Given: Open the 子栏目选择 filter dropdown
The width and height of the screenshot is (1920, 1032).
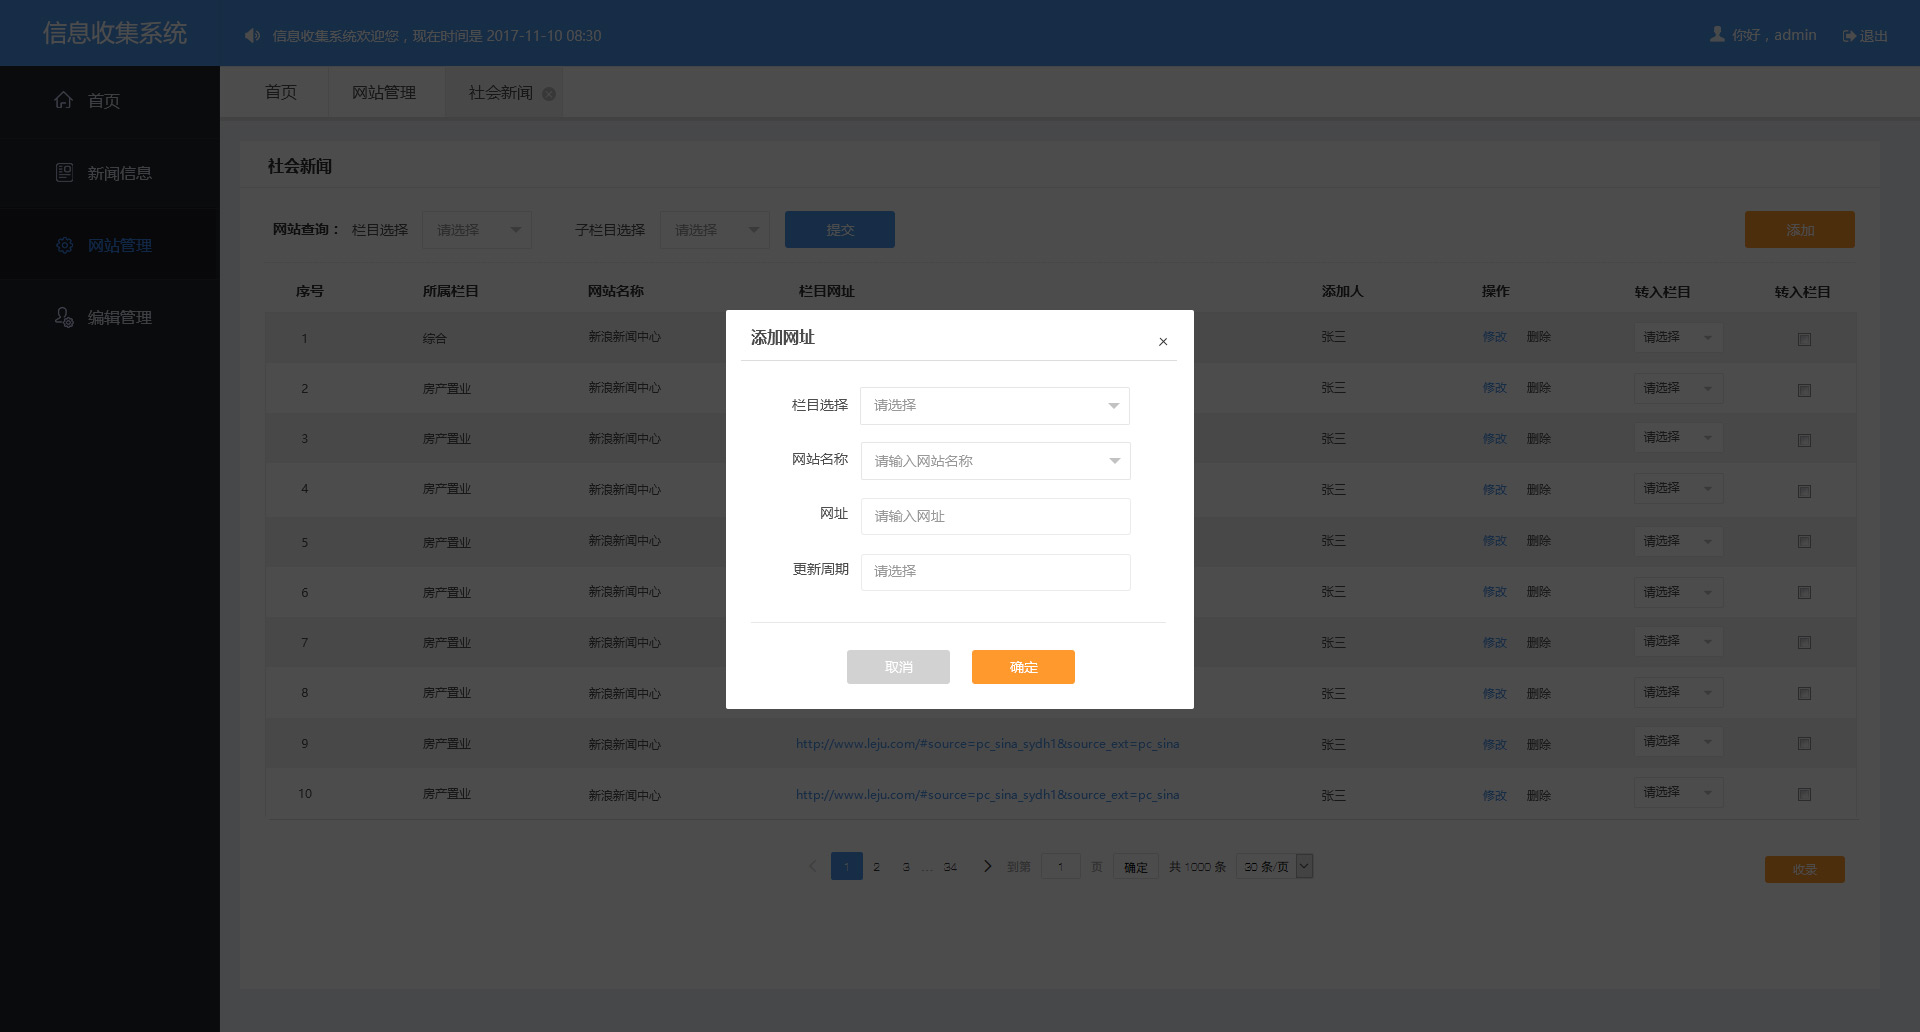Looking at the screenshot, I should coord(715,230).
